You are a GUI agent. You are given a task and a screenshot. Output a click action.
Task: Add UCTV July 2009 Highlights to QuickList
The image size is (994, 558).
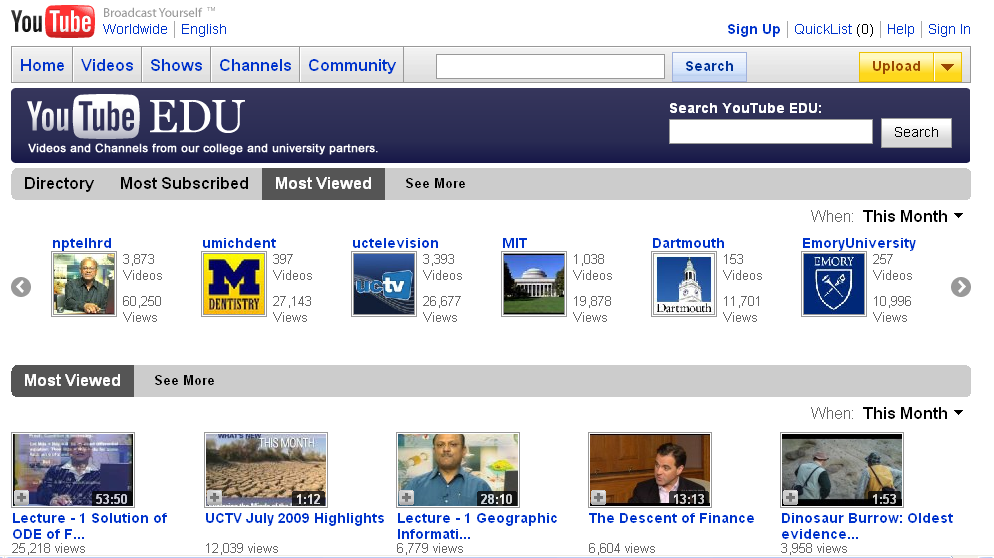[x=214, y=498]
